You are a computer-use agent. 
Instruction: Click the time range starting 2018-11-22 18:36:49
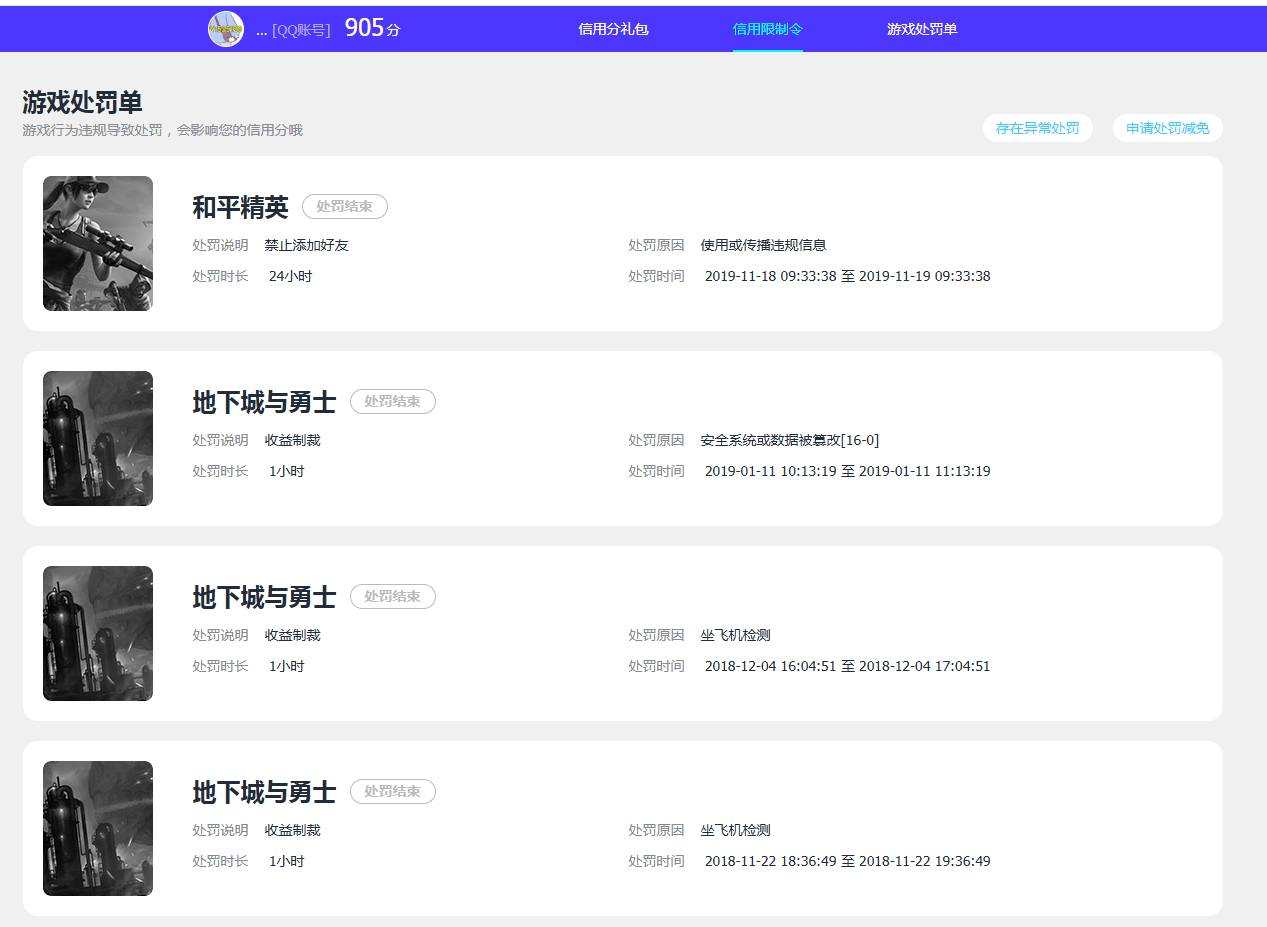847,861
